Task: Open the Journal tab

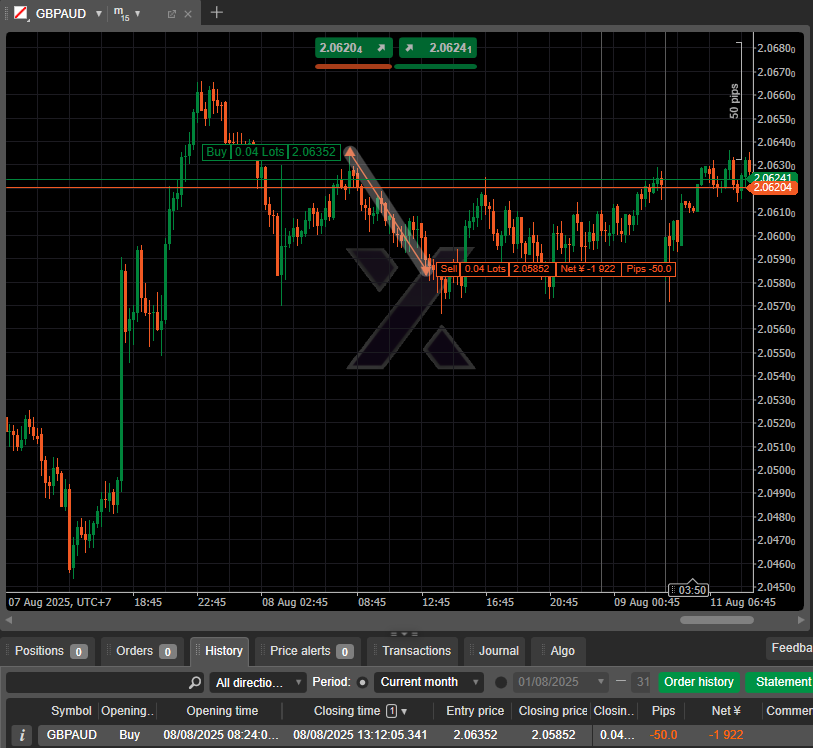Action: [x=495, y=651]
